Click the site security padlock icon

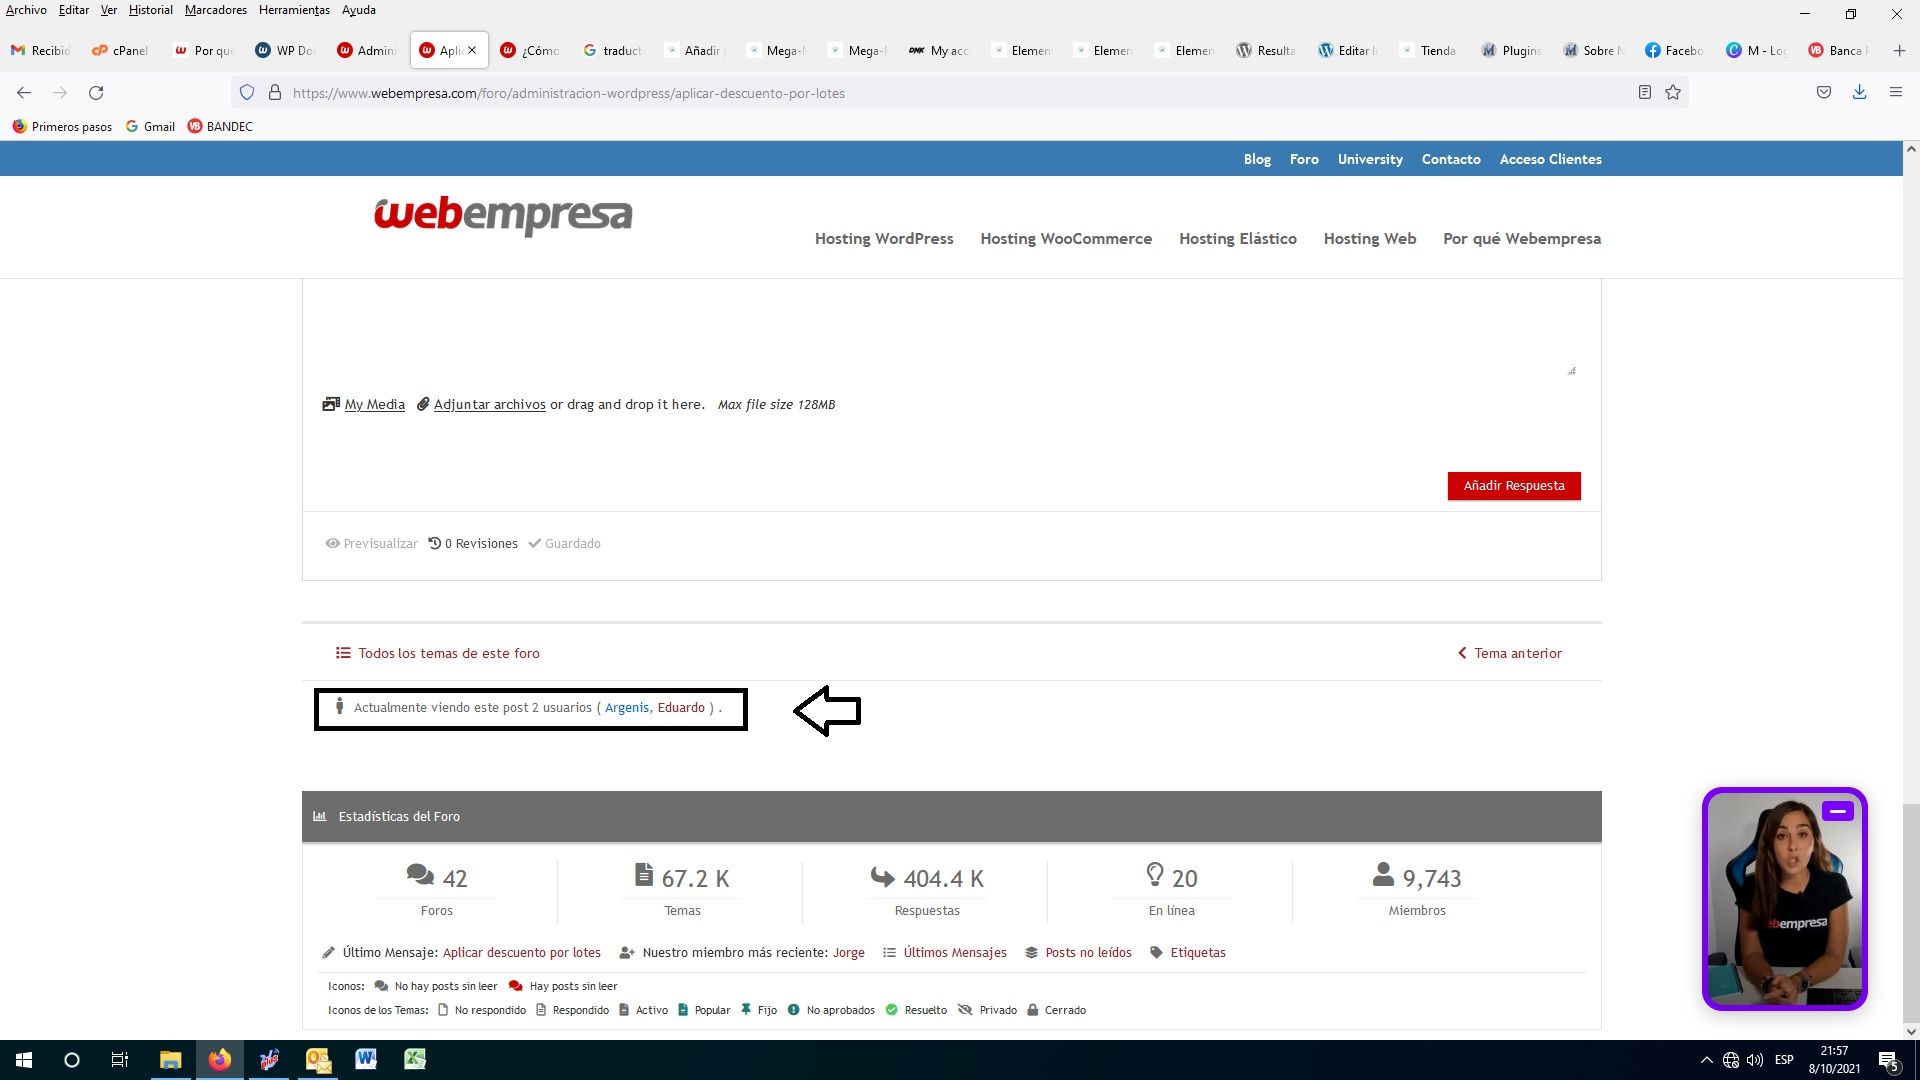[275, 93]
